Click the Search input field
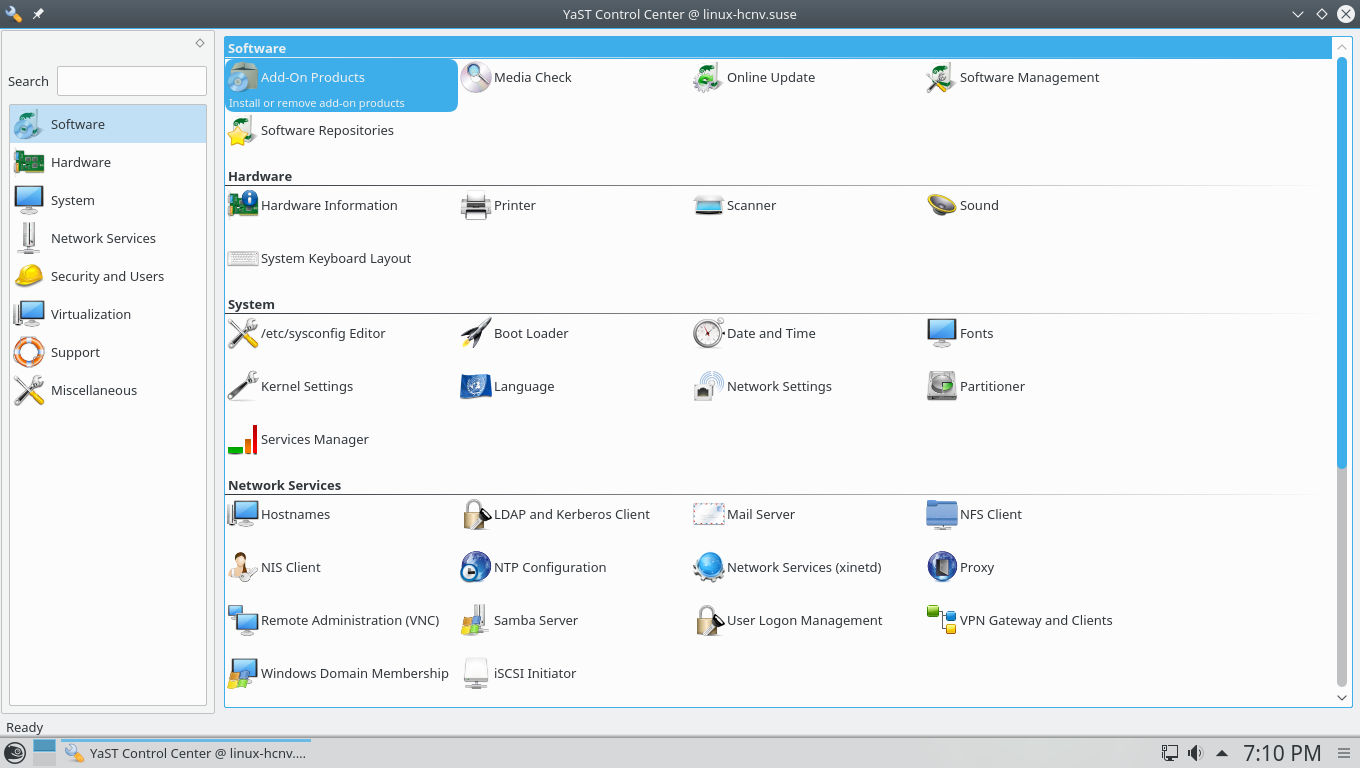This screenshot has height=768, width=1360. pos(132,81)
